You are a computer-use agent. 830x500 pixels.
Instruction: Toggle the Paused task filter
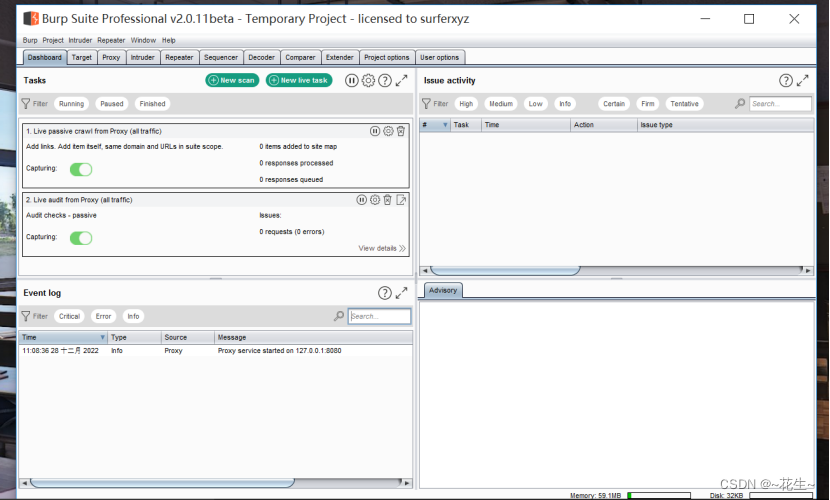(112, 104)
